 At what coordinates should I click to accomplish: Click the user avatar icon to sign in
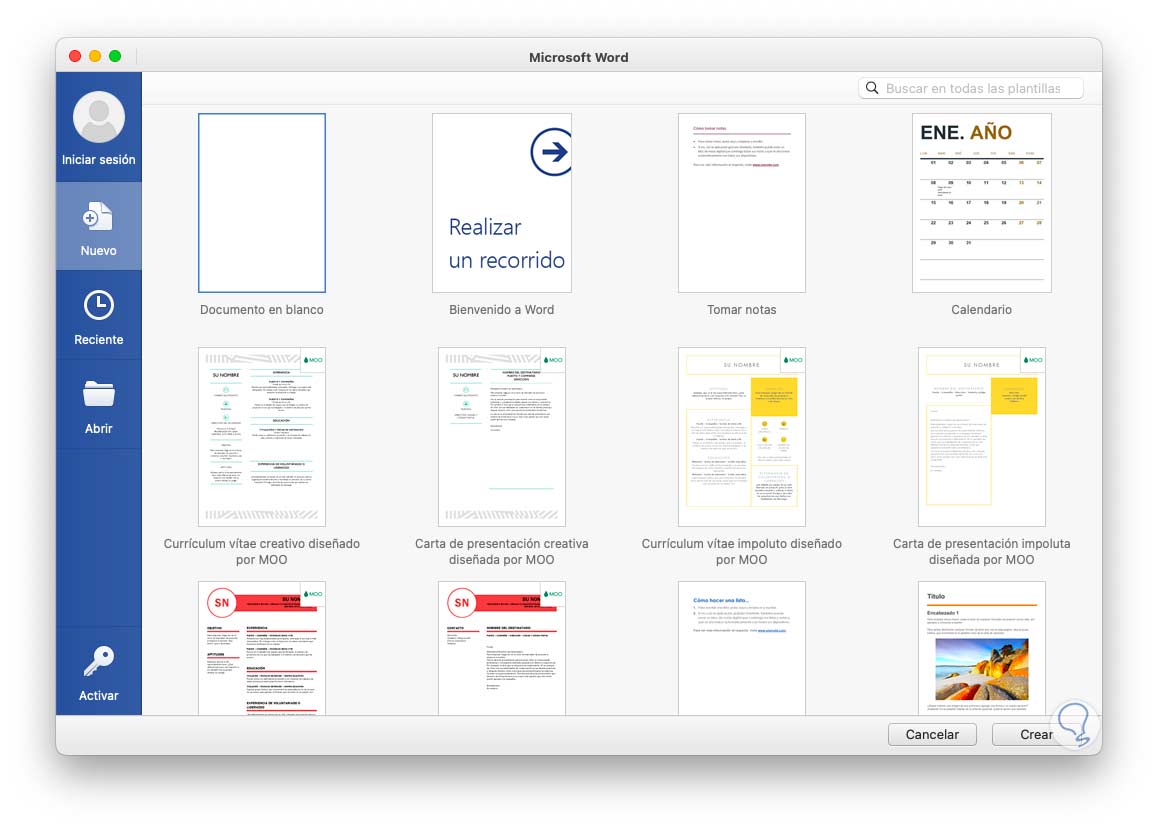coord(98,117)
